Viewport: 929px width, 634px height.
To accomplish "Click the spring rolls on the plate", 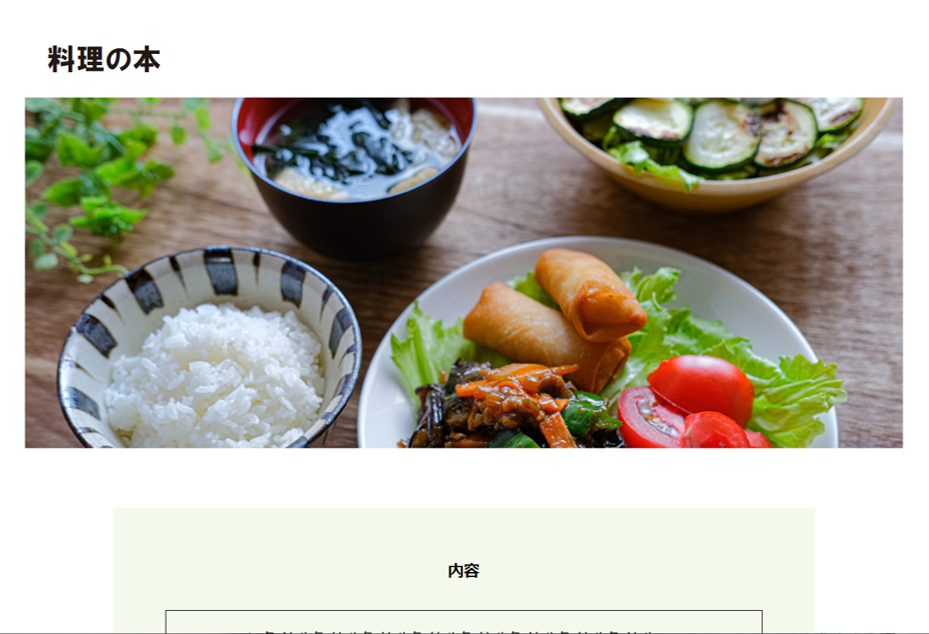I will click(x=554, y=320).
